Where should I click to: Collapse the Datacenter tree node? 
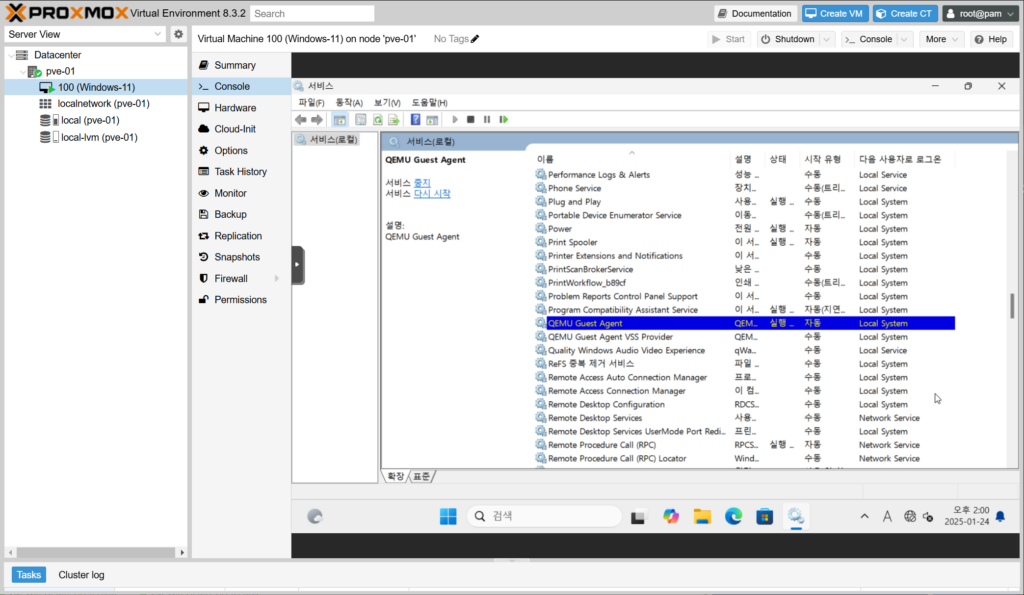(x=12, y=55)
